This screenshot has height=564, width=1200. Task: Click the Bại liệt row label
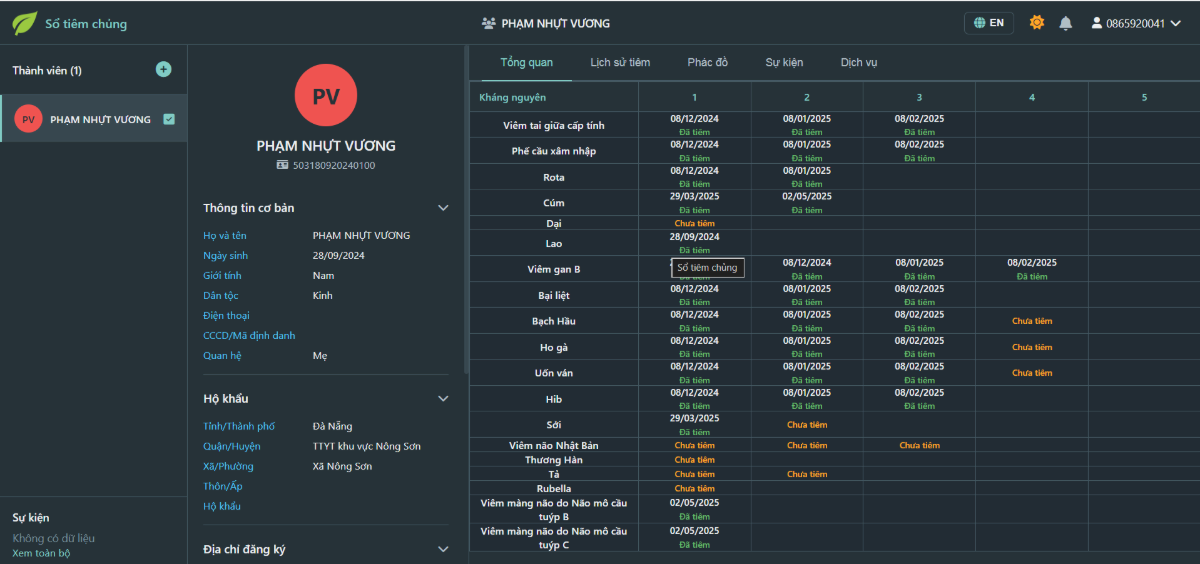click(554, 295)
